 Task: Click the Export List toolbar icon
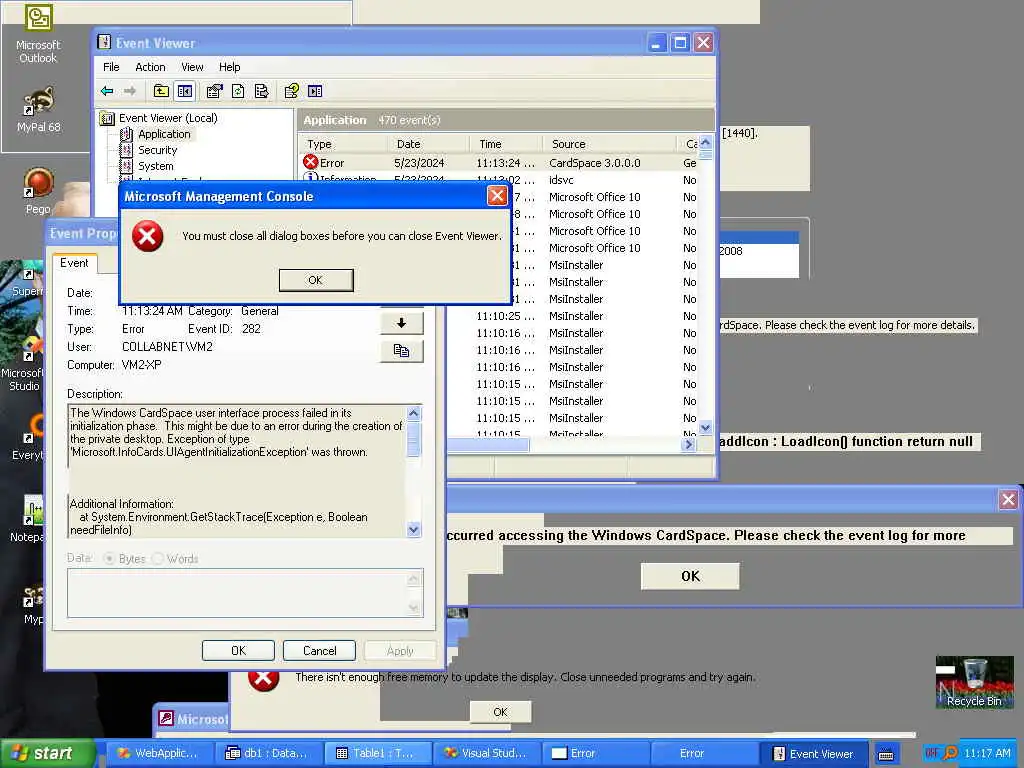coord(261,91)
